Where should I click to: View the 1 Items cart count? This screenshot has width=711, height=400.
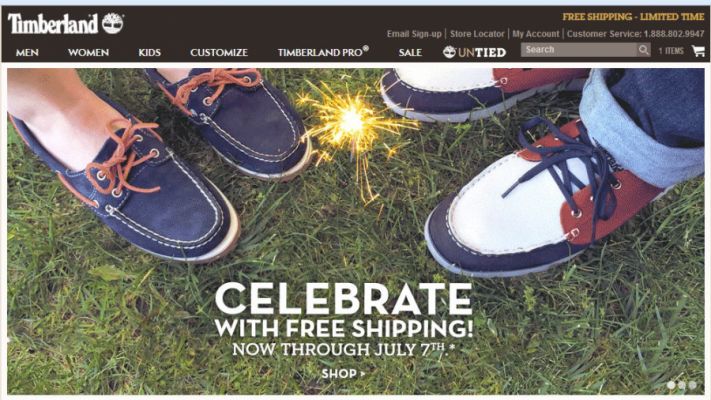[x=671, y=51]
